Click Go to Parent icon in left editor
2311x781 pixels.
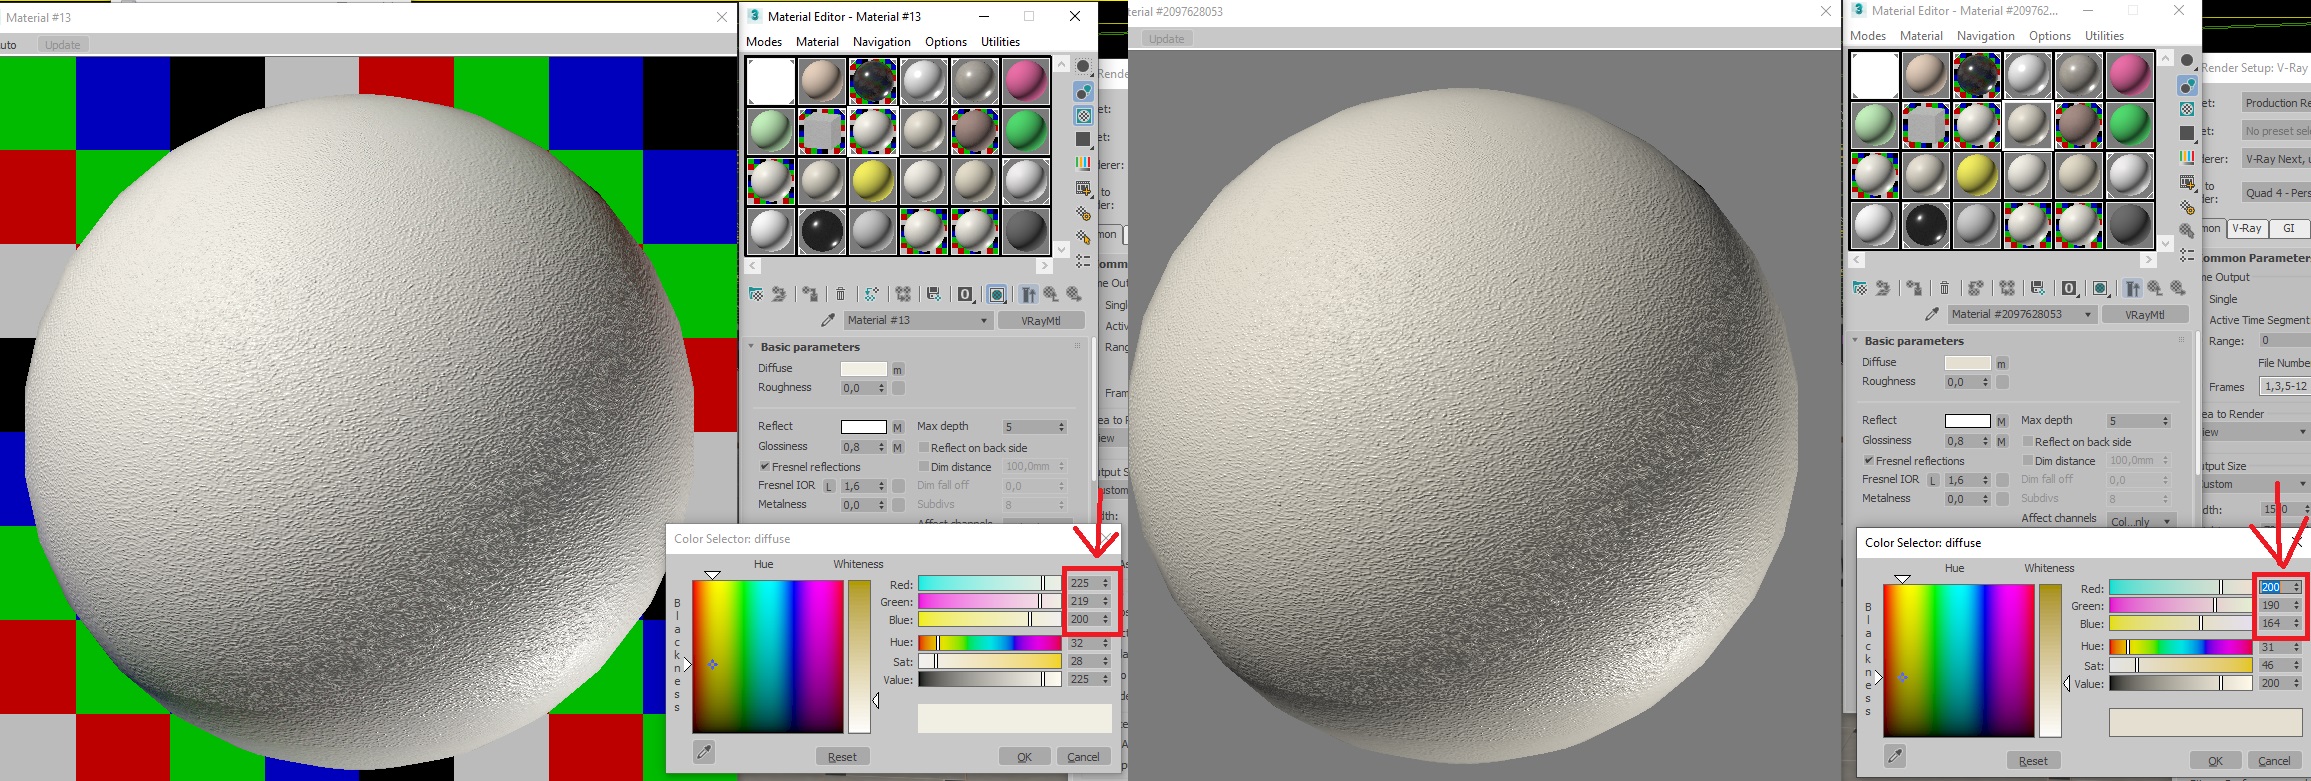[x=1051, y=294]
